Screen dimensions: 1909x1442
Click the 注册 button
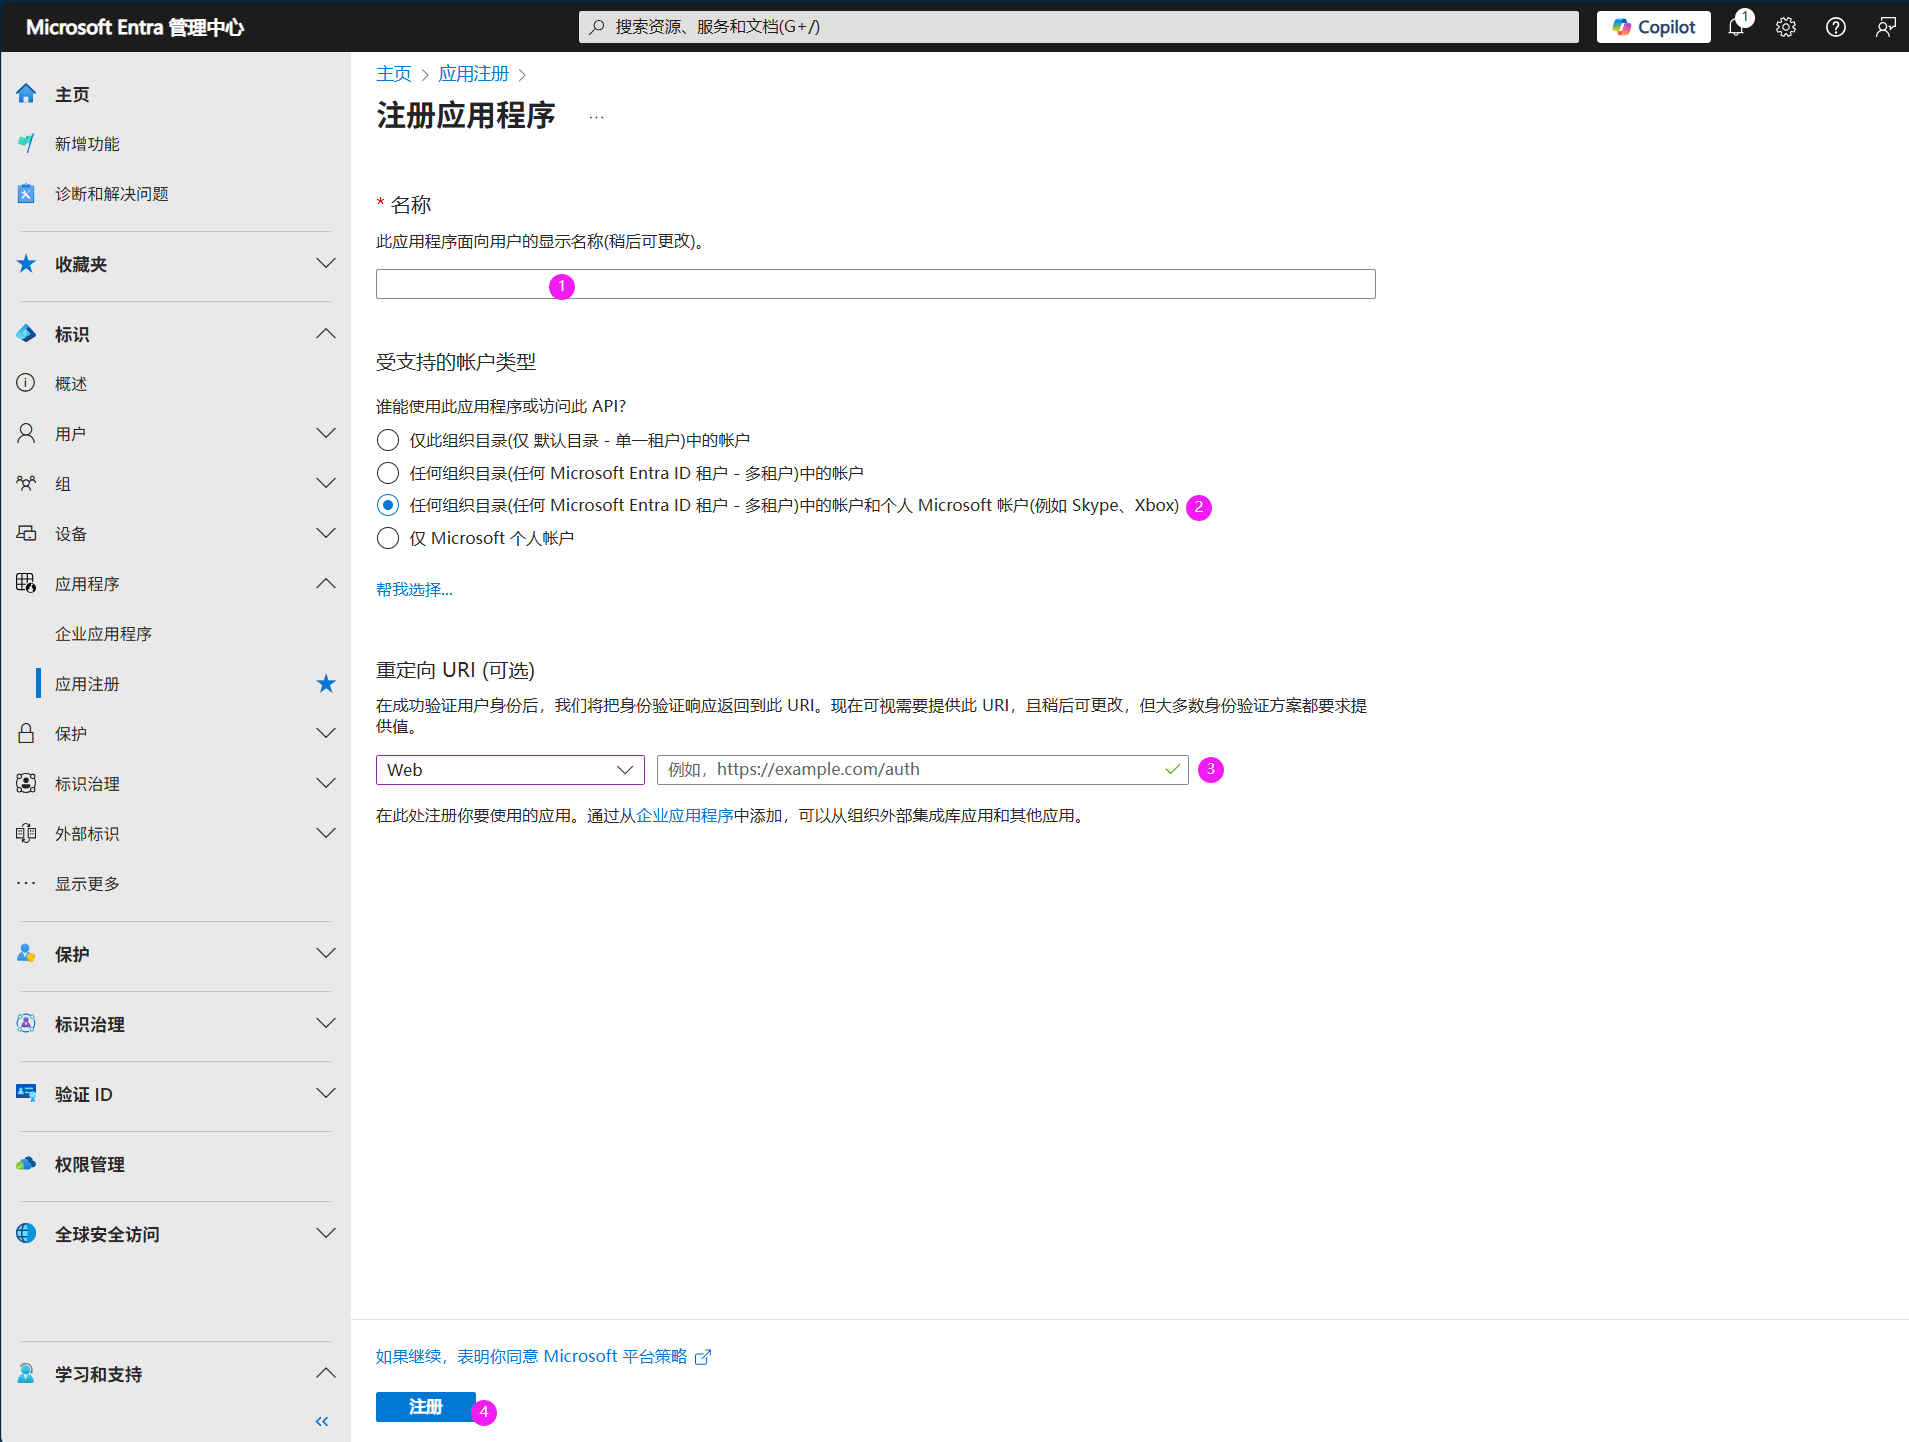pyautogui.click(x=426, y=1407)
